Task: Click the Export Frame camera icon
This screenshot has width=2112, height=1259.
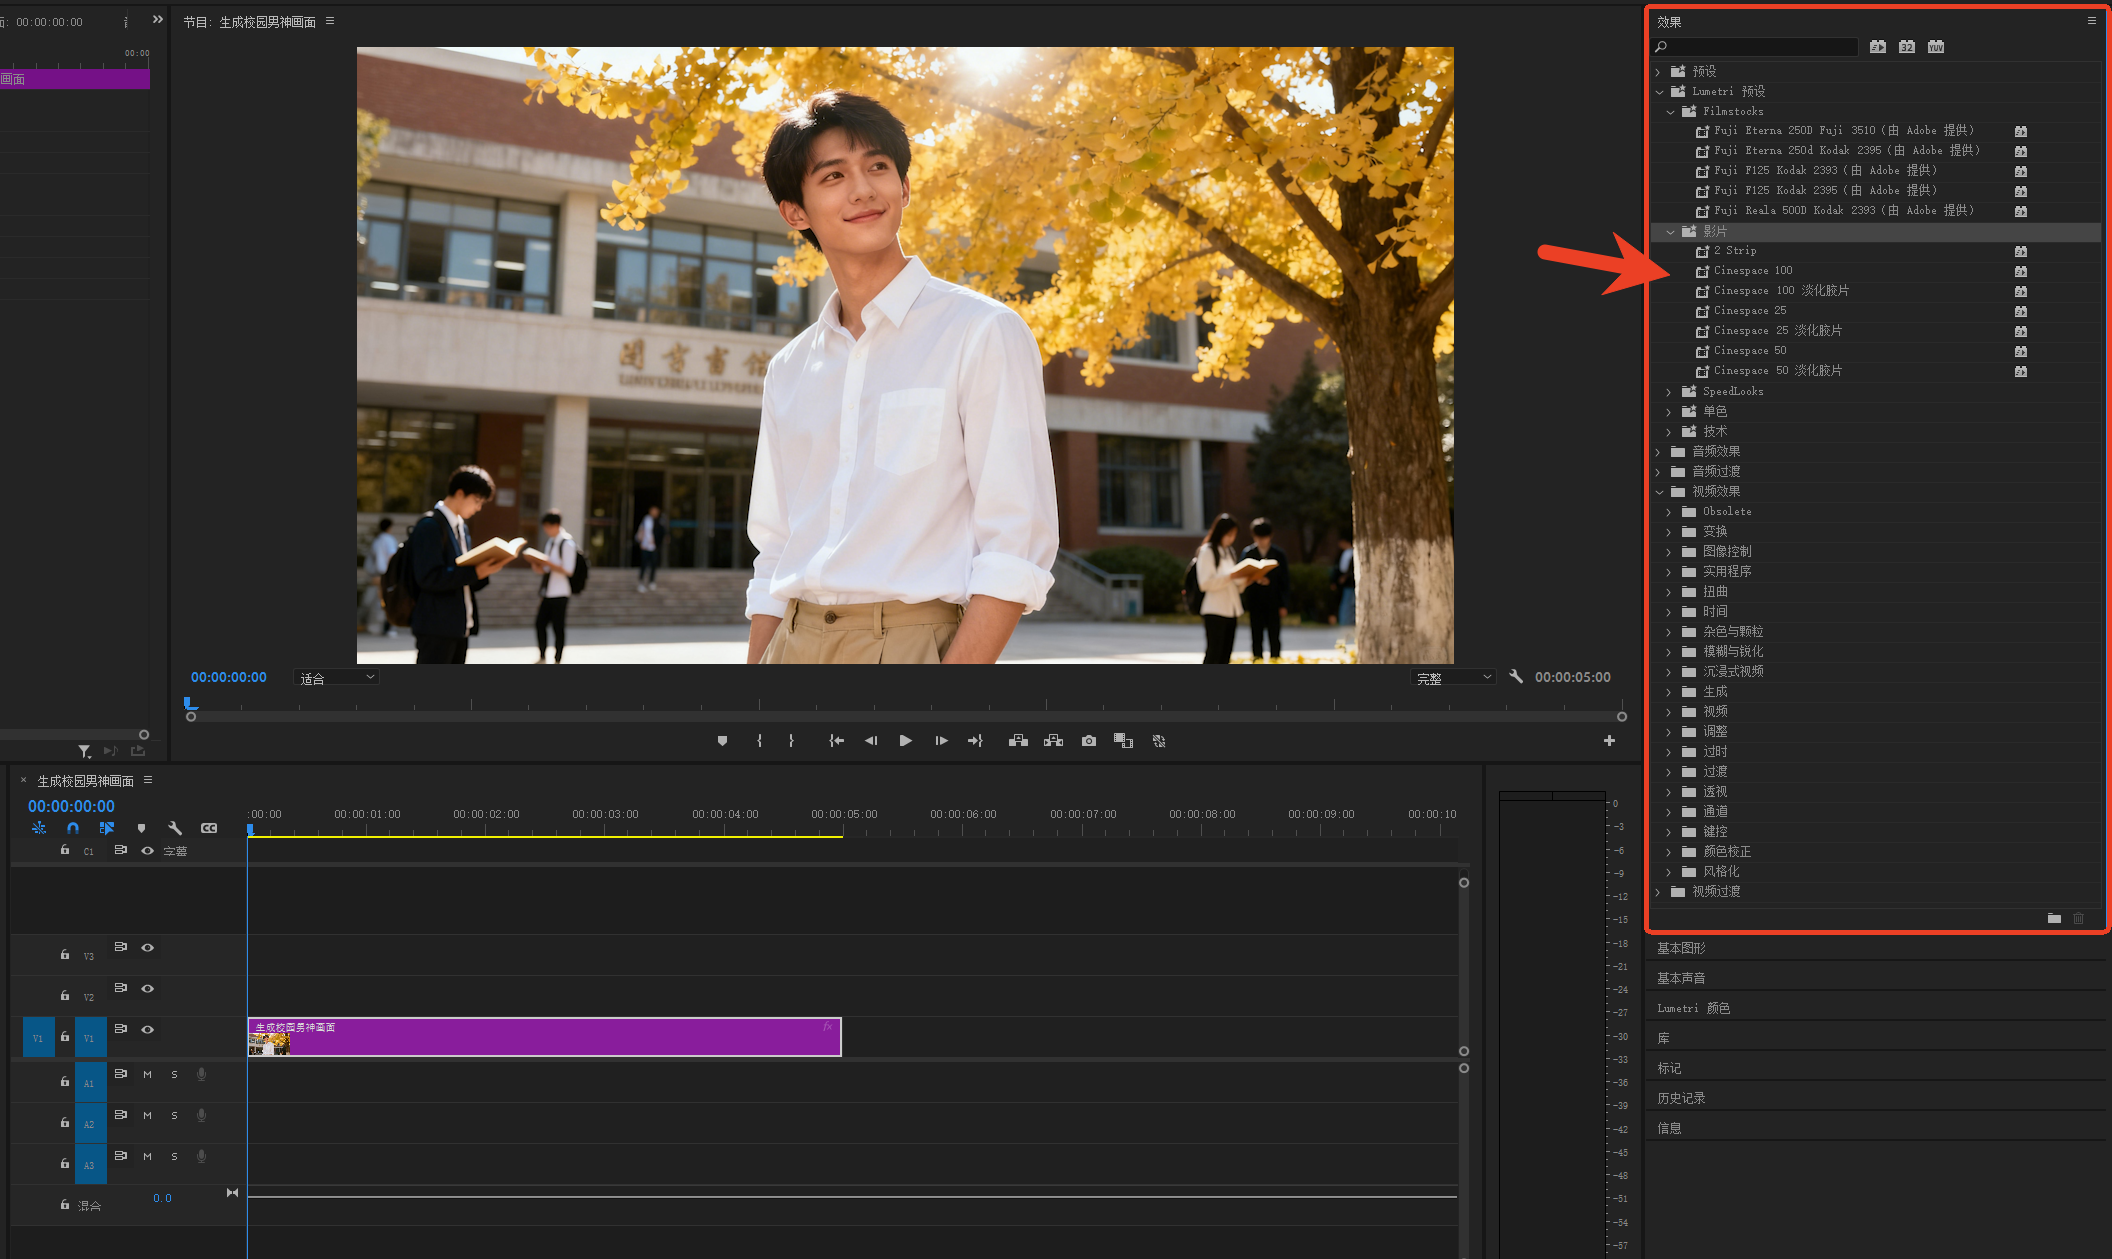Action: tap(1088, 741)
